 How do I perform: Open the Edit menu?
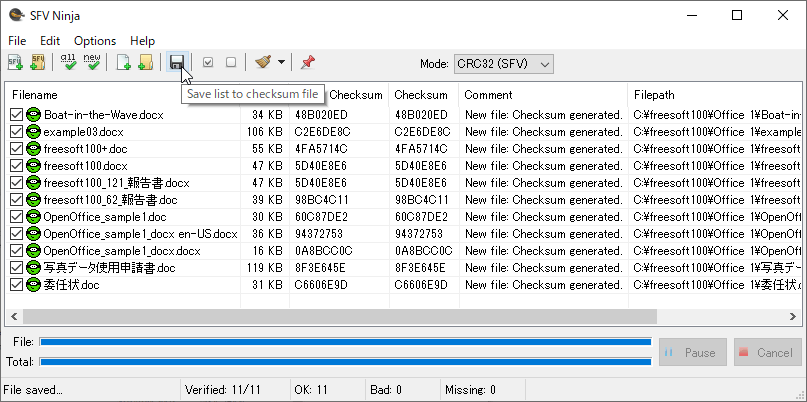point(50,41)
